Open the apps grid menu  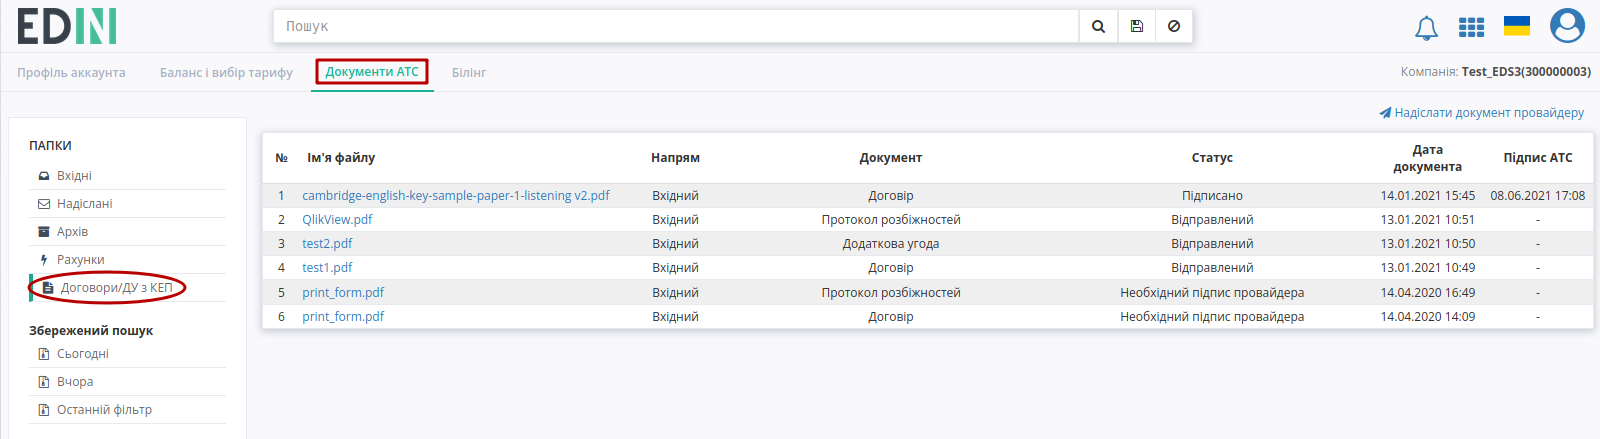(1471, 27)
